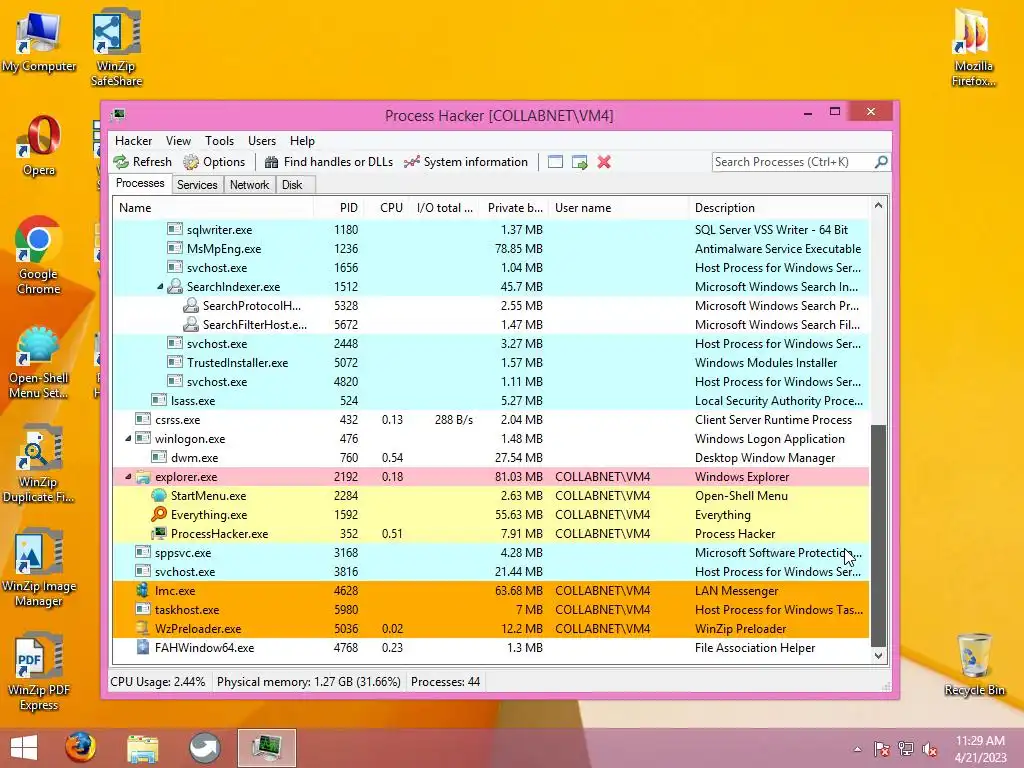This screenshot has width=1024, height=768.
Task: Collapse the winlogon.exe tree node
Action: point(128,439)
